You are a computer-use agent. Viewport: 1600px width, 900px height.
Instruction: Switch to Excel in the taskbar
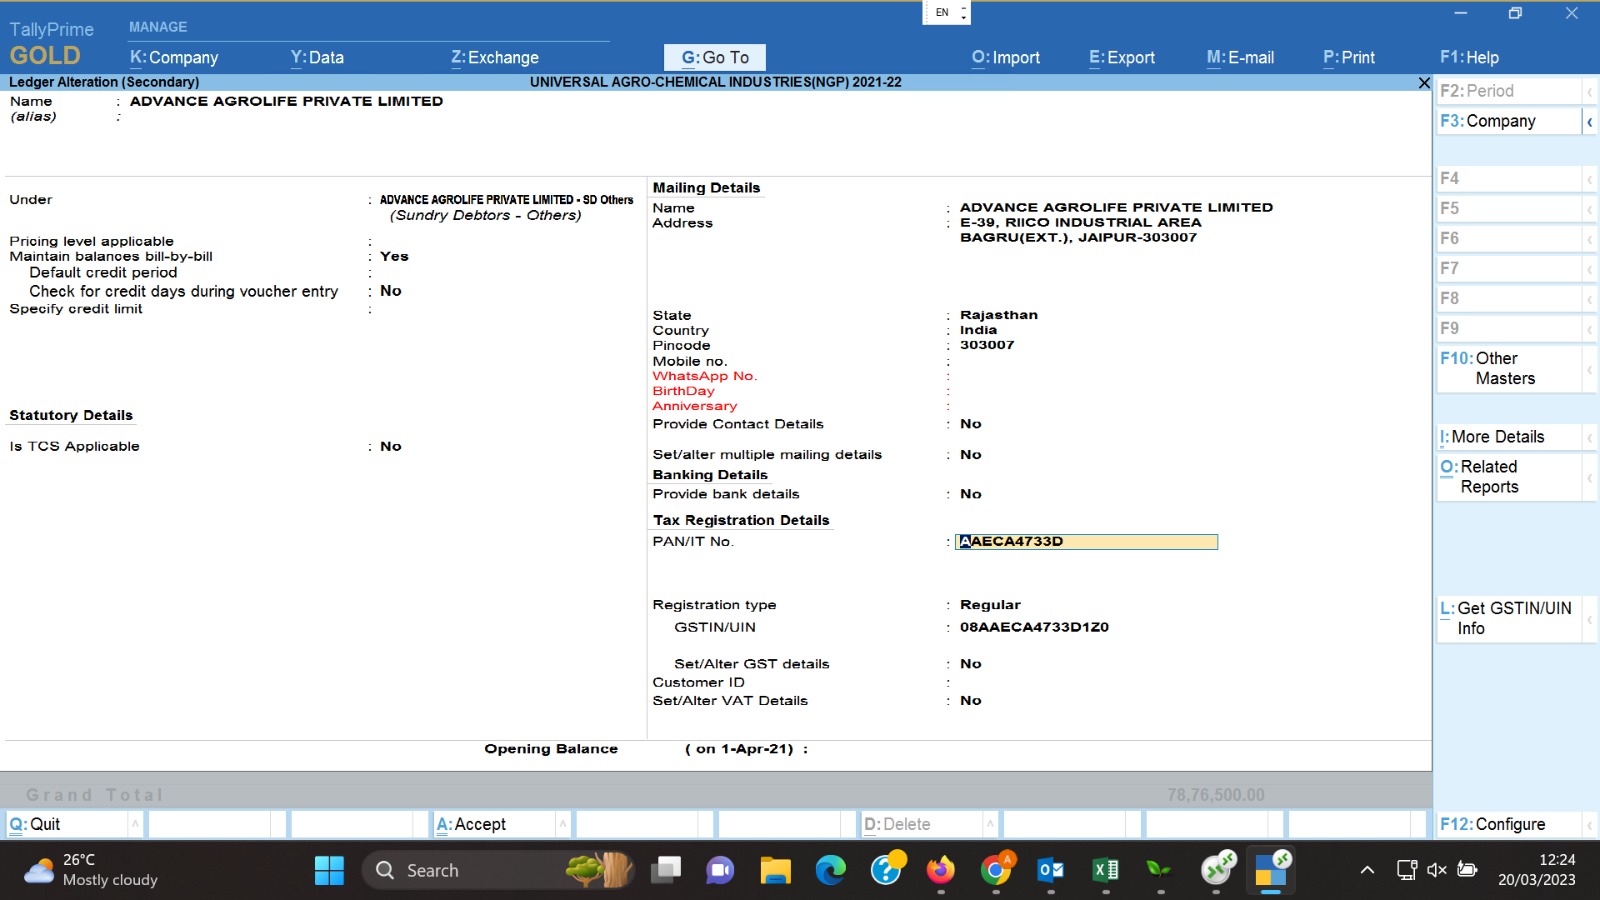(x=1105, y=870)
